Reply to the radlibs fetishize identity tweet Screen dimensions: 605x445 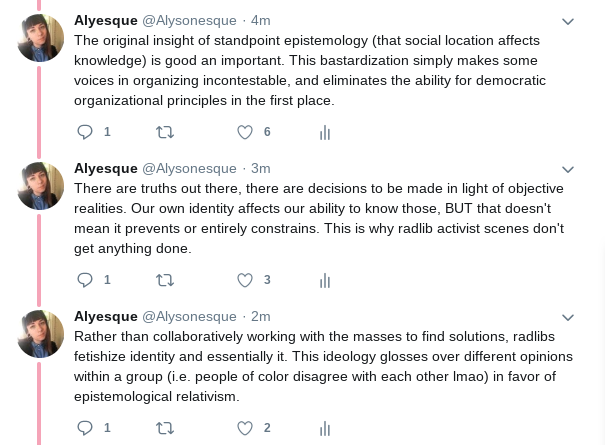pos(86,428)
